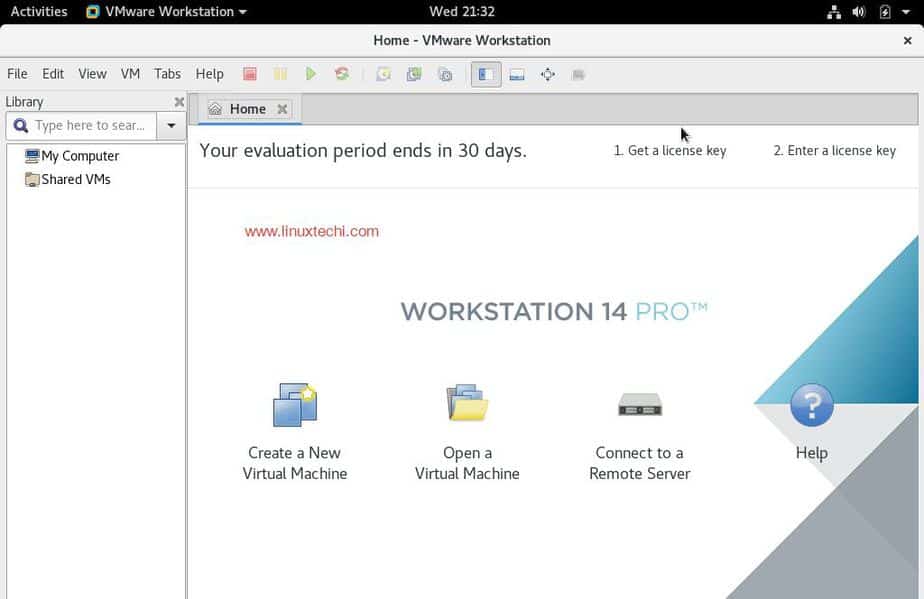Open the View menu

pos(93,74)
